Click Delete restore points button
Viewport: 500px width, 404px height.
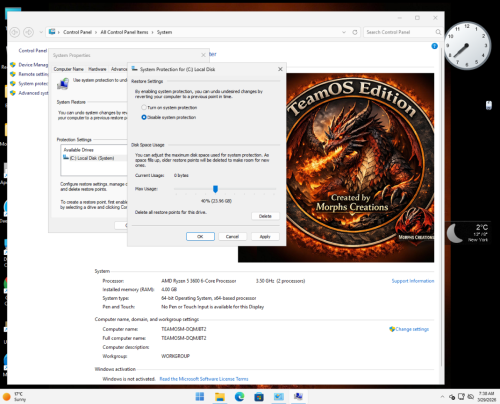[x=265, y=216]
